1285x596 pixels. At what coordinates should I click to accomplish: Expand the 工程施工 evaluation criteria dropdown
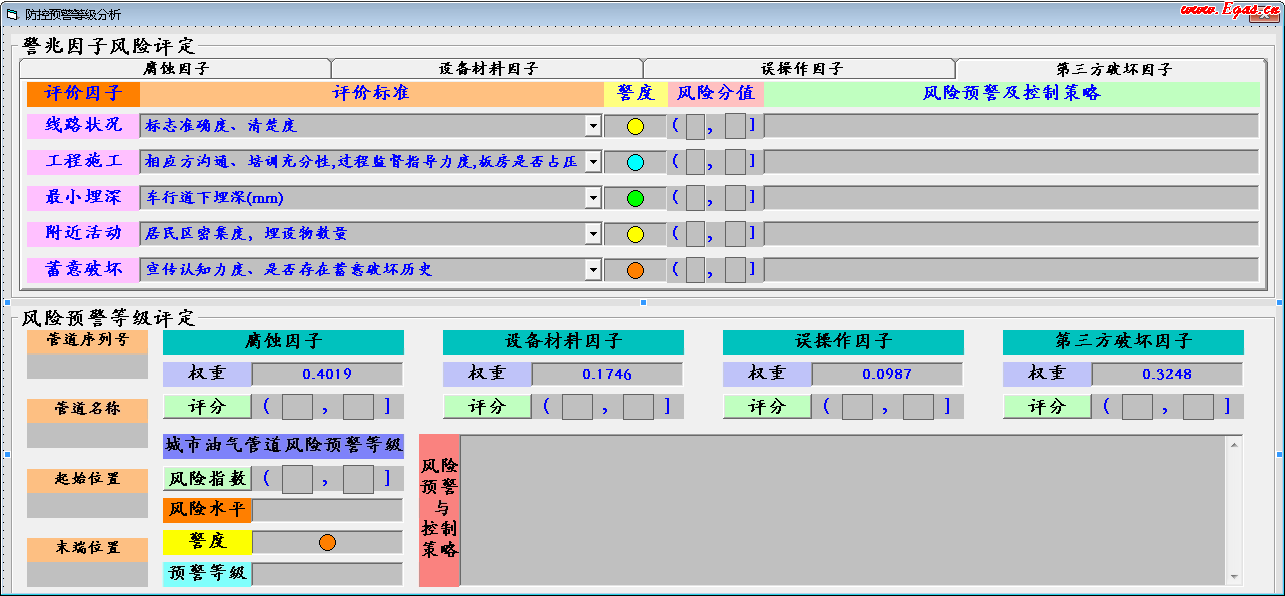592,162
